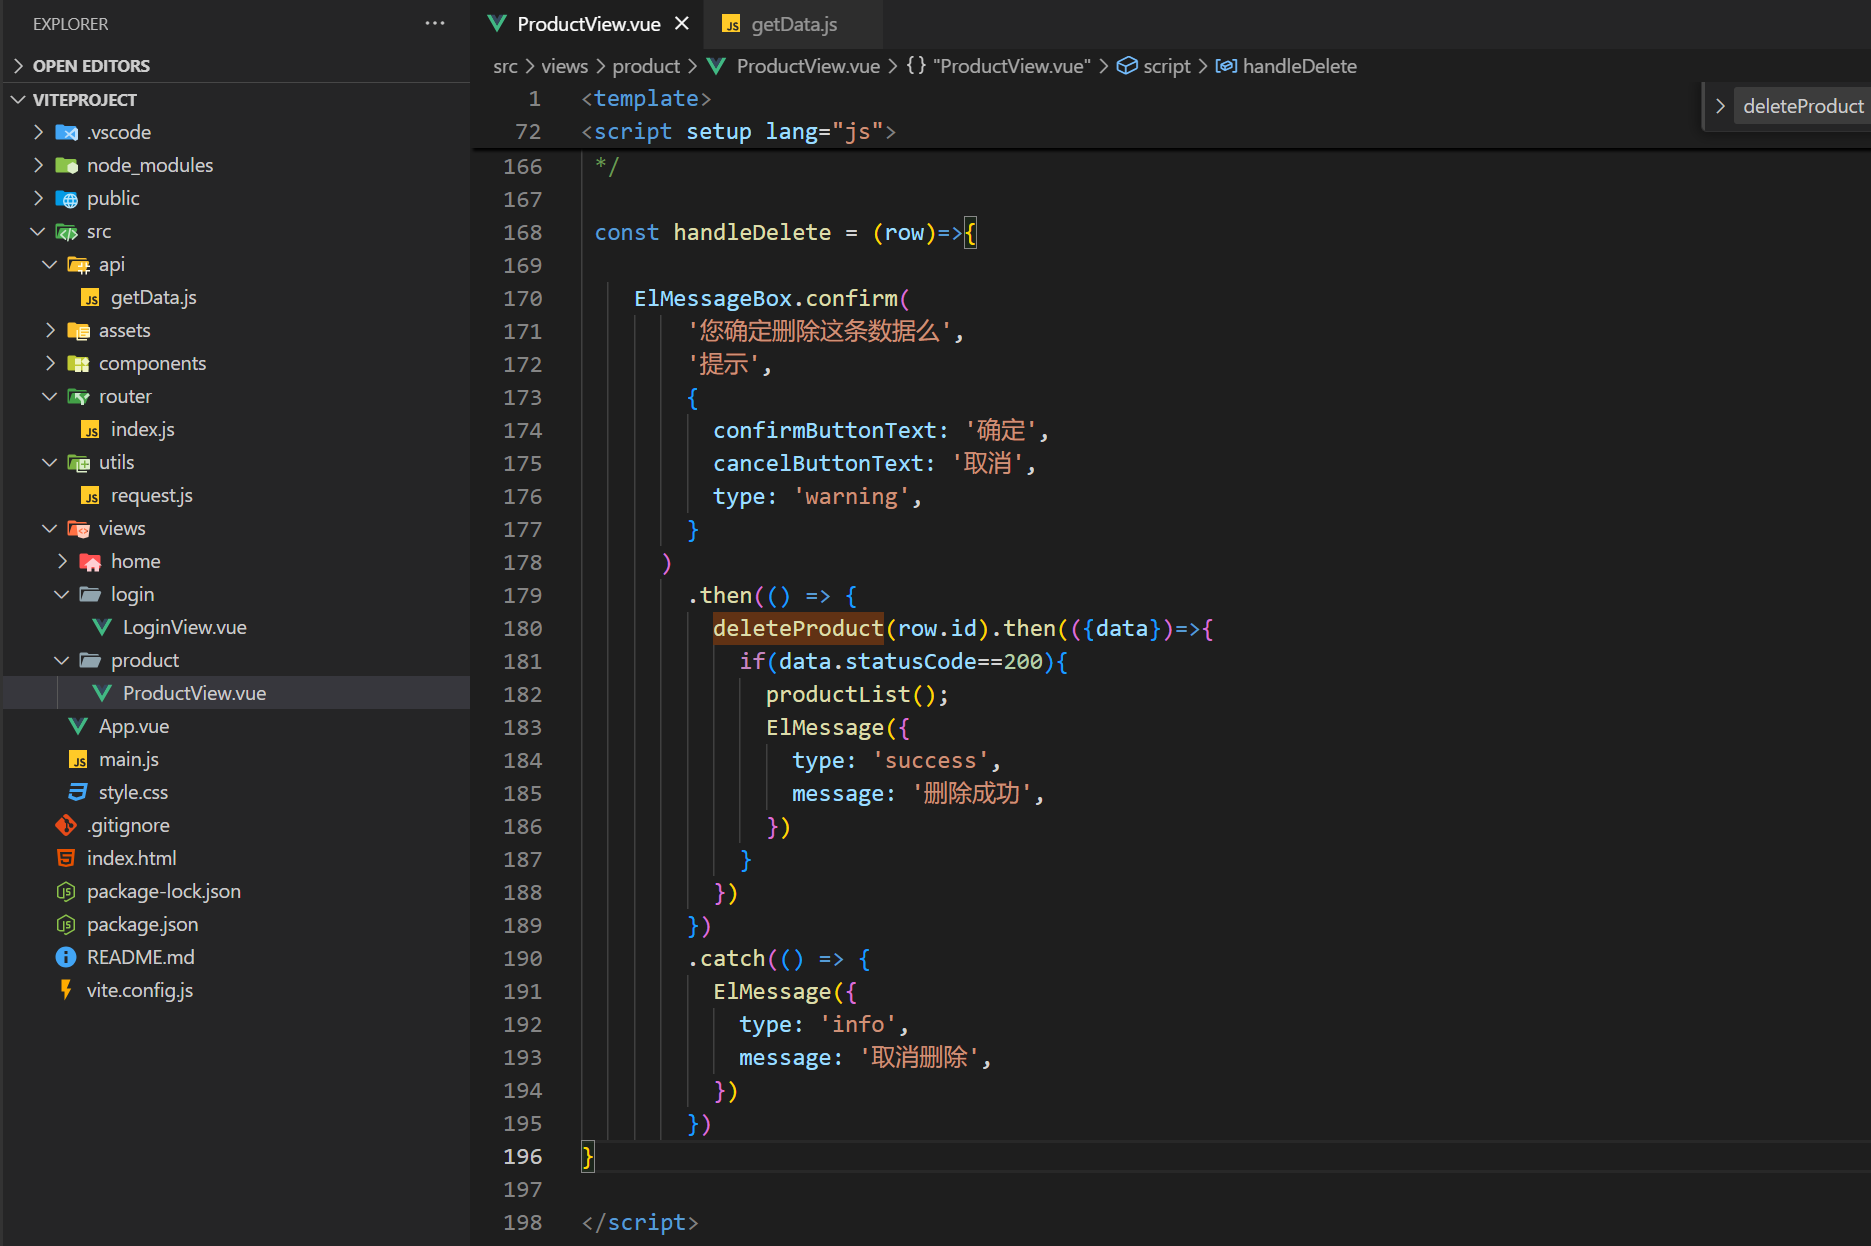Click the router folder icon
Image resolution: width=1871 pixels, height=1246 pixels.
pos(79,396)
